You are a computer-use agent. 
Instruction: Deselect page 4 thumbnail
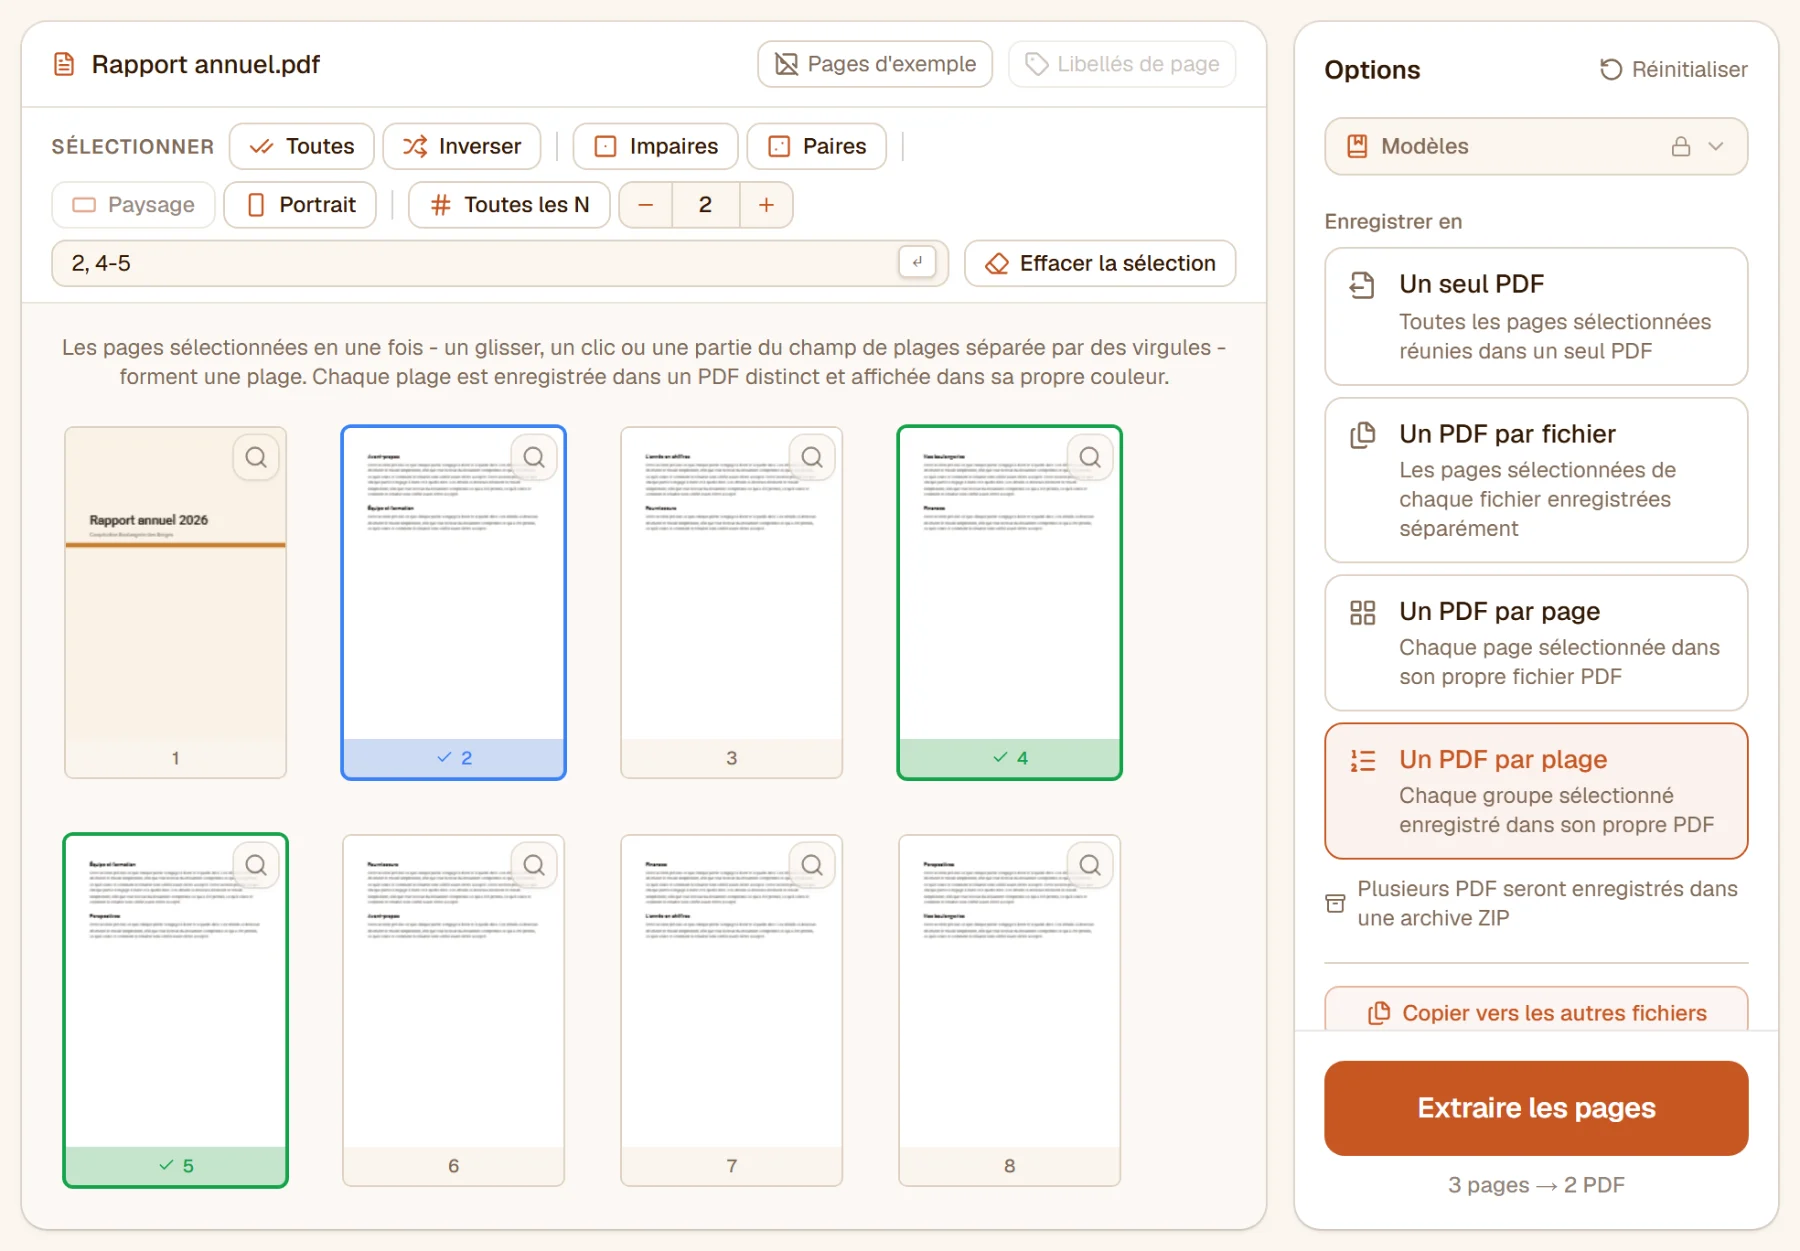point(1009,602)
